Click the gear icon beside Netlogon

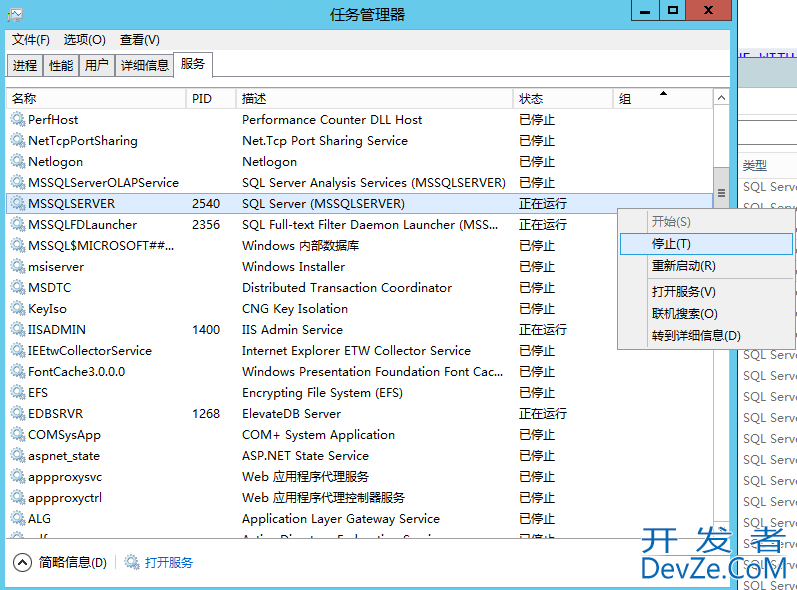[x=18, y=162]
